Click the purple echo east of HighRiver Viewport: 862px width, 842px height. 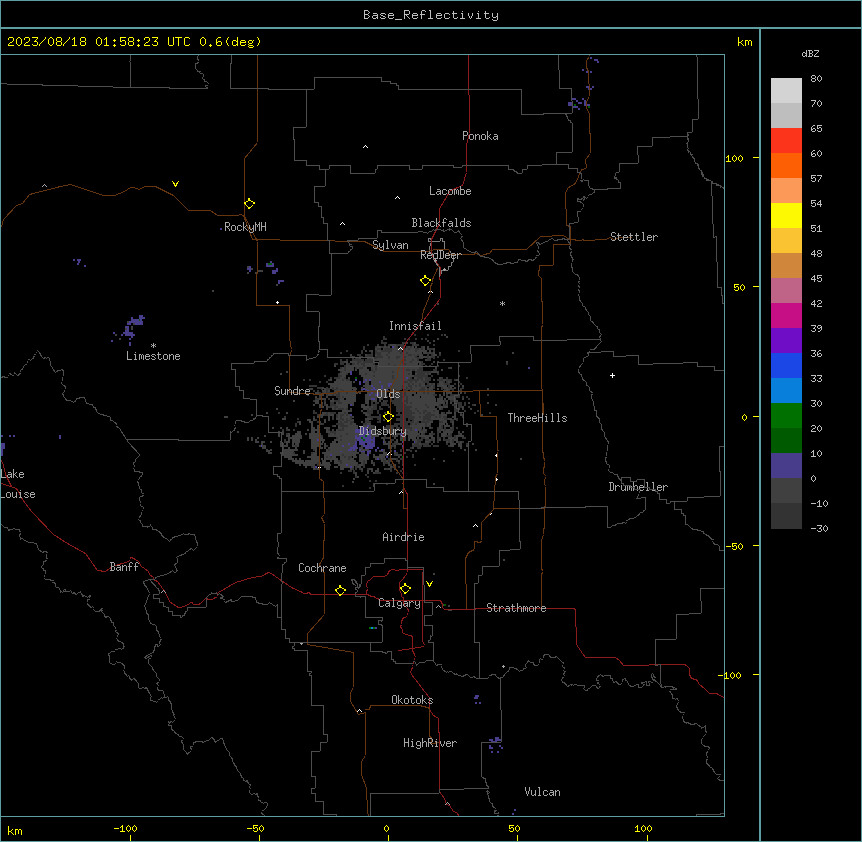[495, 745]
